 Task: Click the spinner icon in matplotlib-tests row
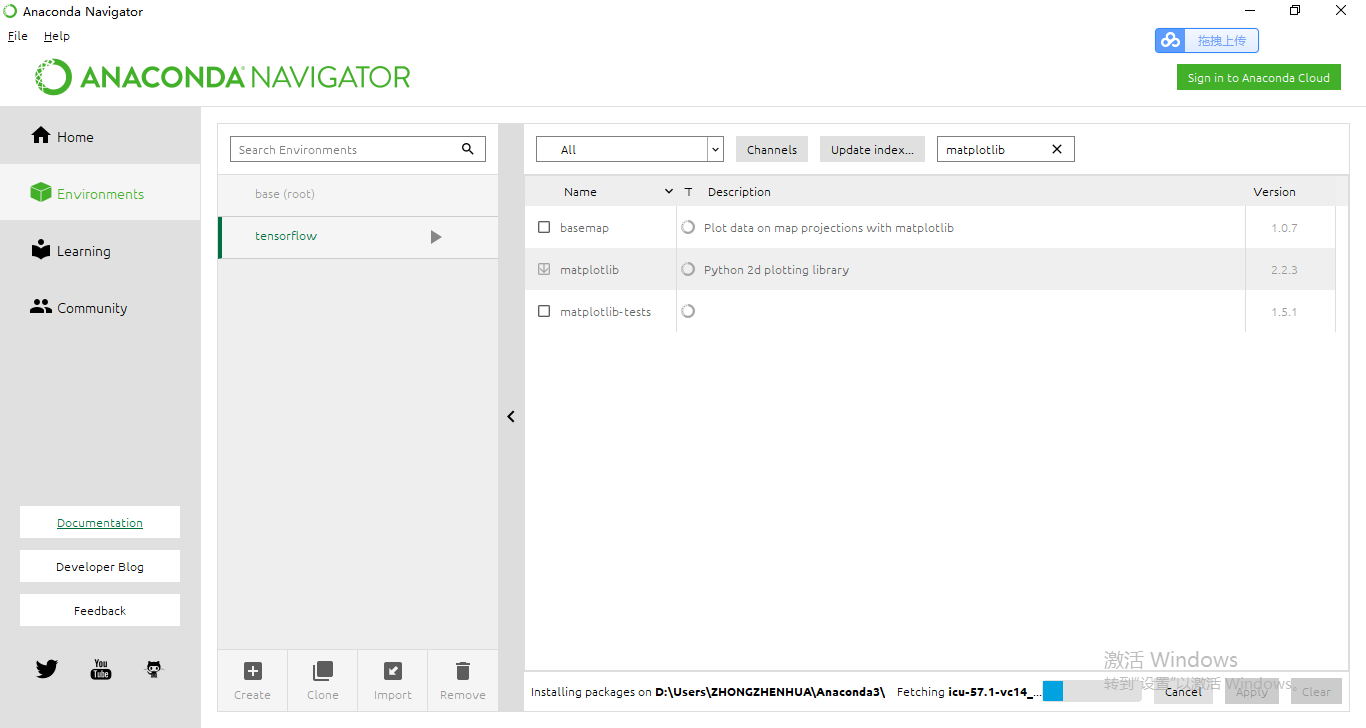tap(688, 312)
